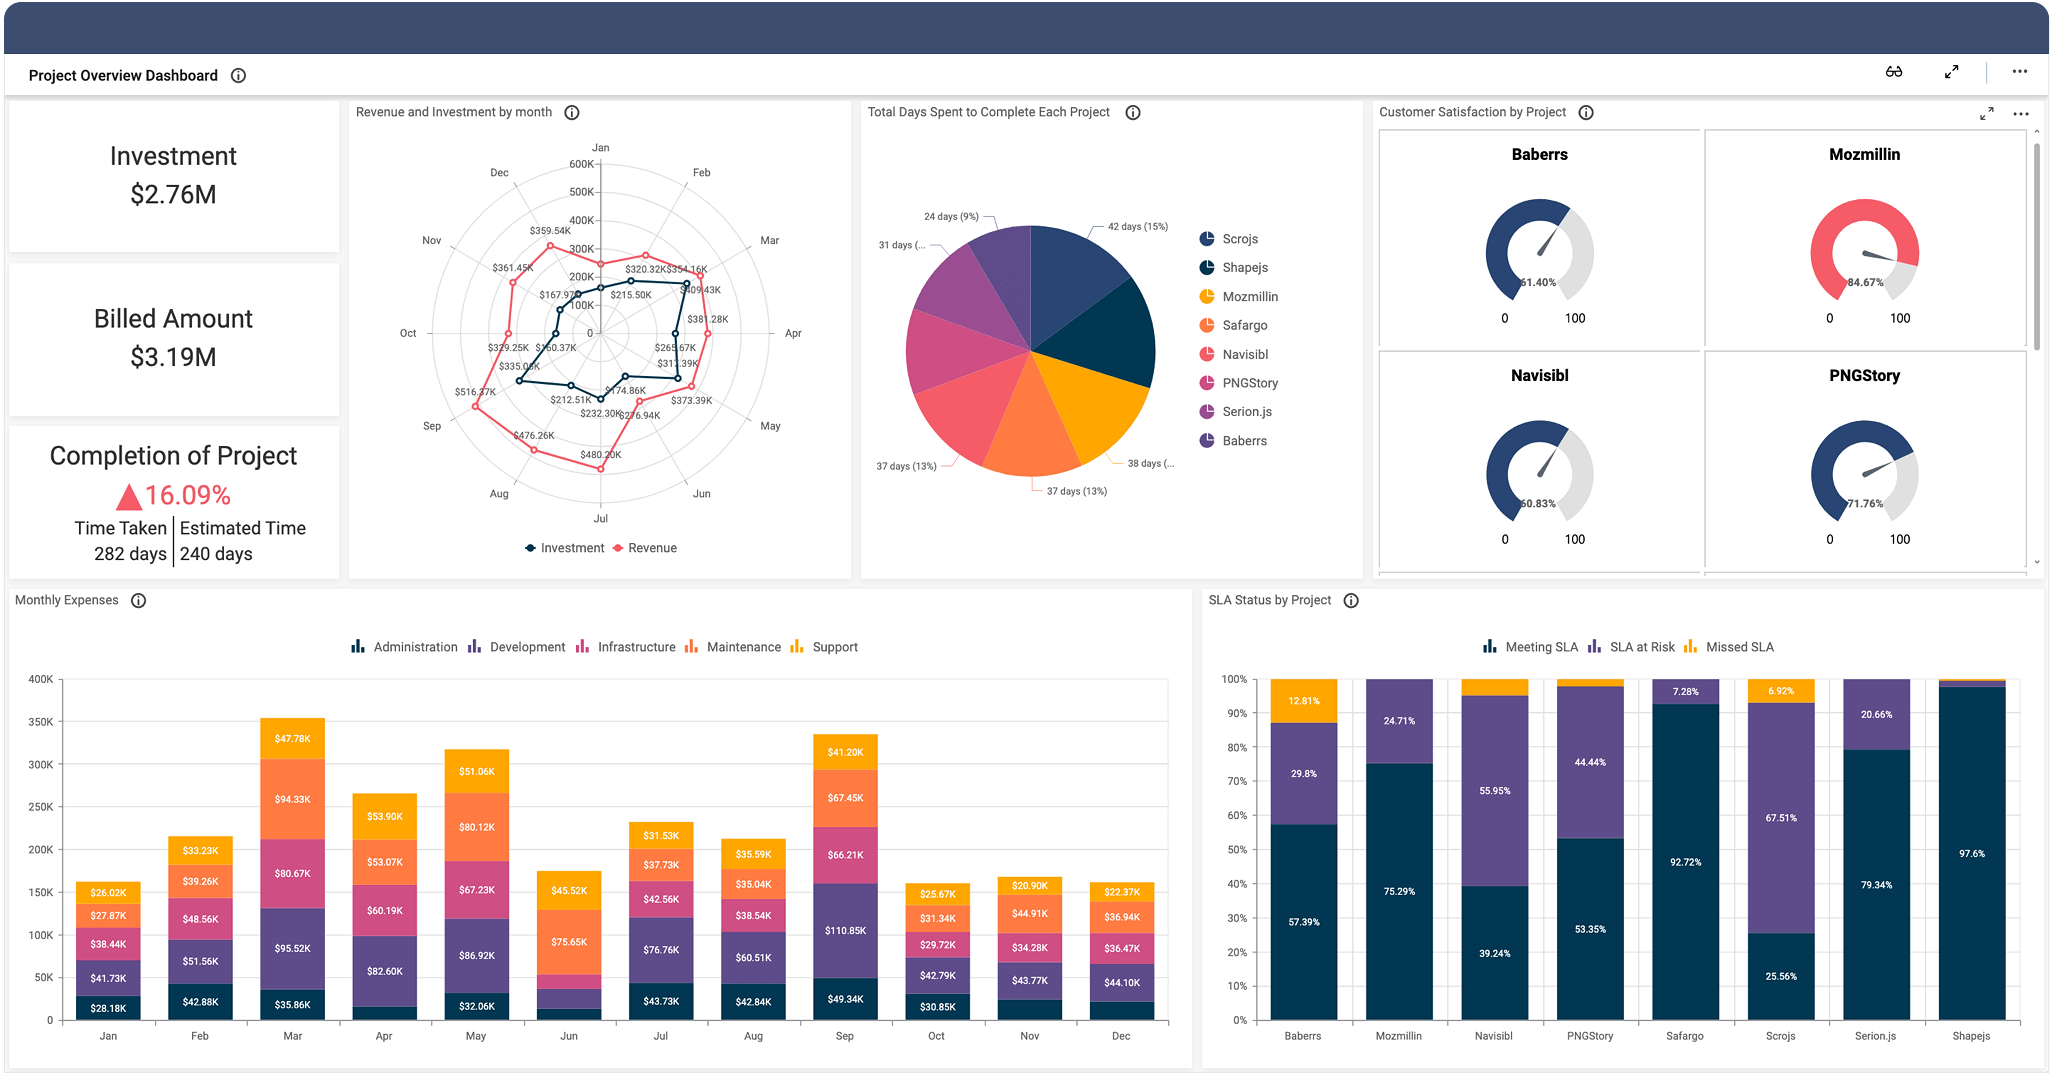This screenshot has height=1076, width=2050.
Task: Open the info tooltip for Project Overview Dashboard
Action: pos(238,74)
